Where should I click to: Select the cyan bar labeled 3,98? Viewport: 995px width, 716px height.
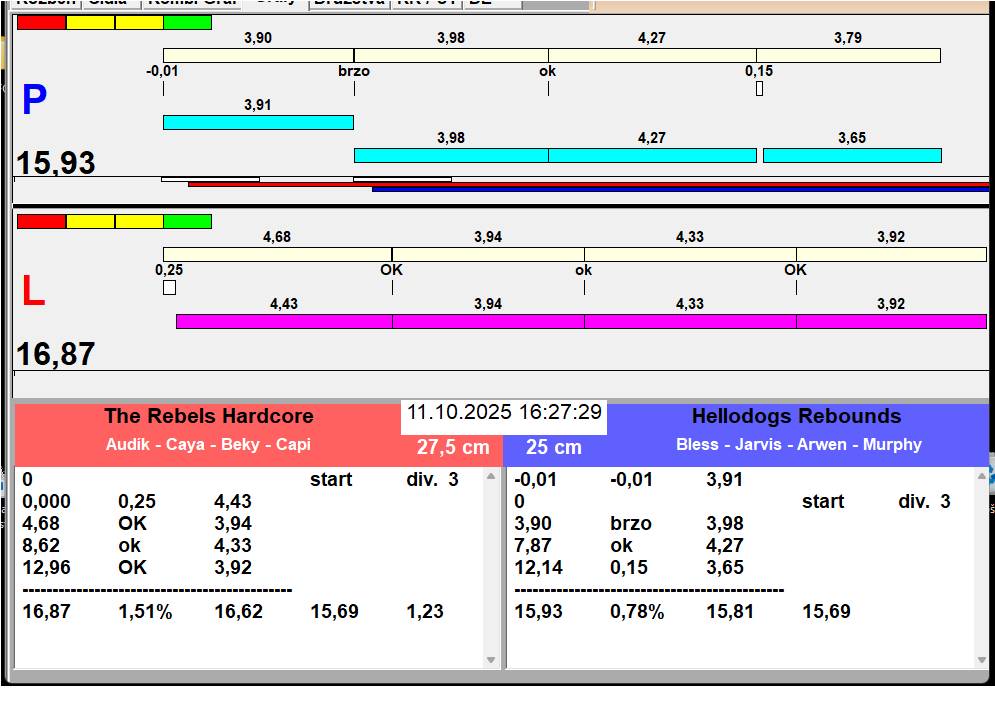(451, 155)
